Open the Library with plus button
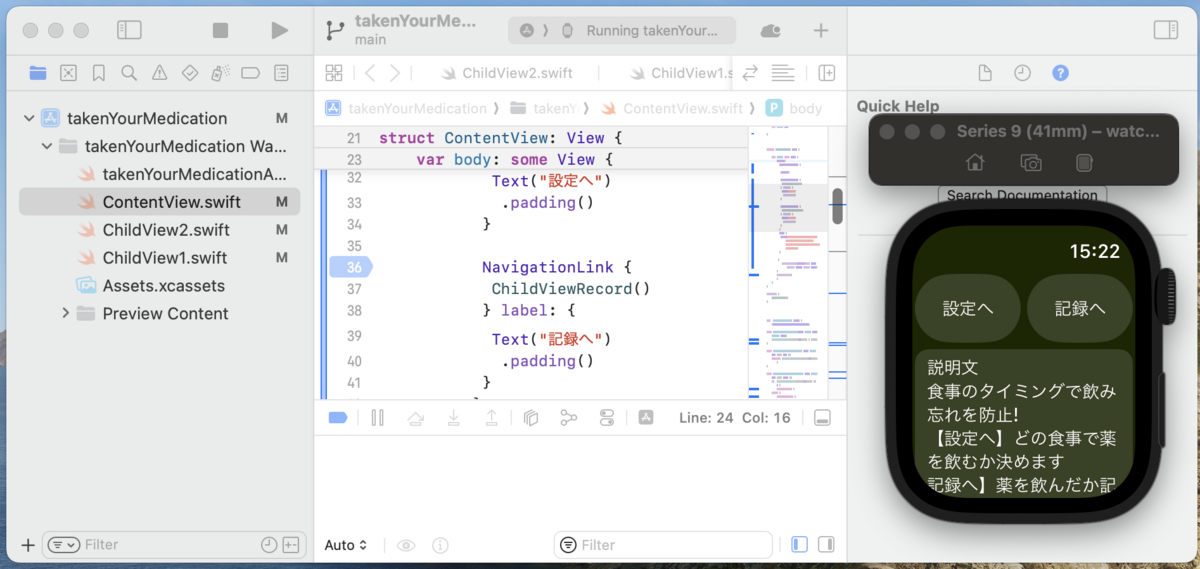Screen dimensions: 1200x569 coord(821,31)
